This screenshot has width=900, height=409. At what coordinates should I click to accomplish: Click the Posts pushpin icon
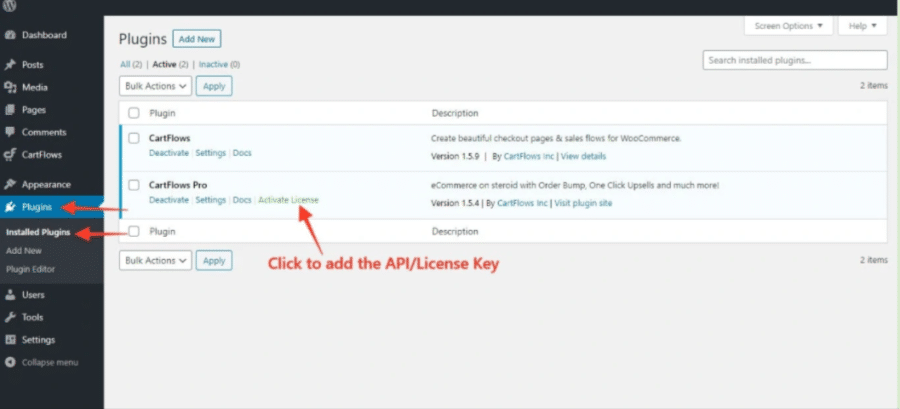10,65
